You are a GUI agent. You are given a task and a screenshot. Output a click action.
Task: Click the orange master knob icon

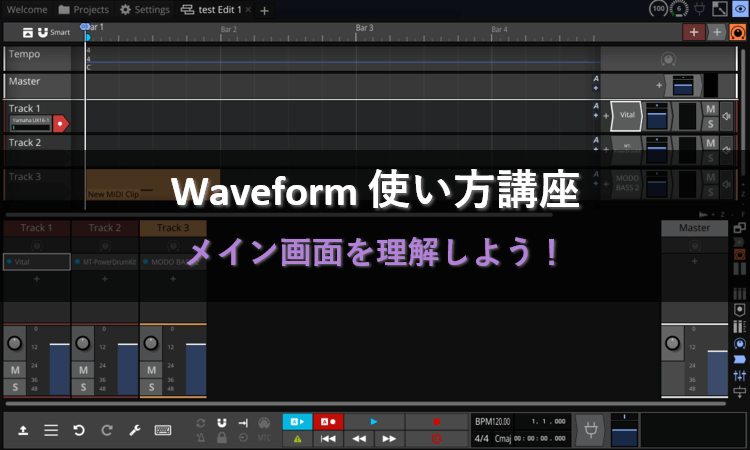737,32
